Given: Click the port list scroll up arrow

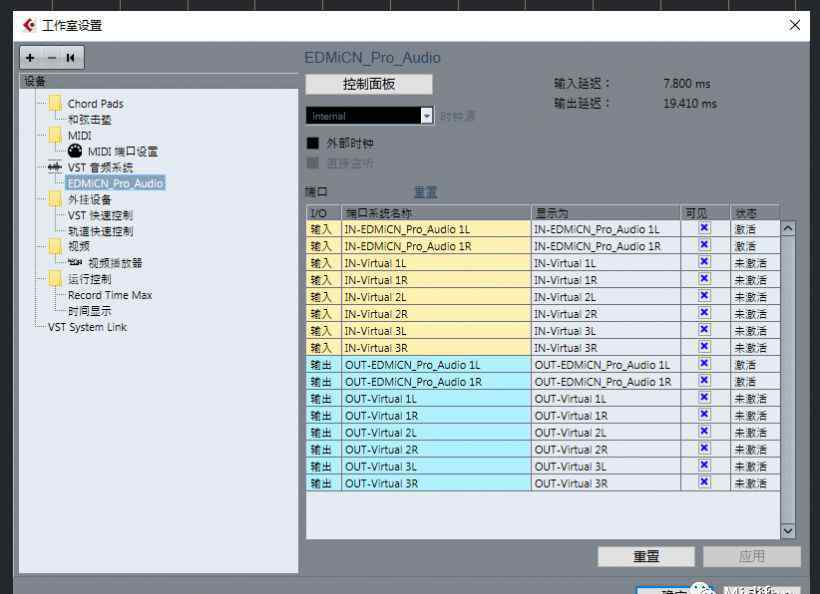Looking at the screenshot, I should coord(788,229).
